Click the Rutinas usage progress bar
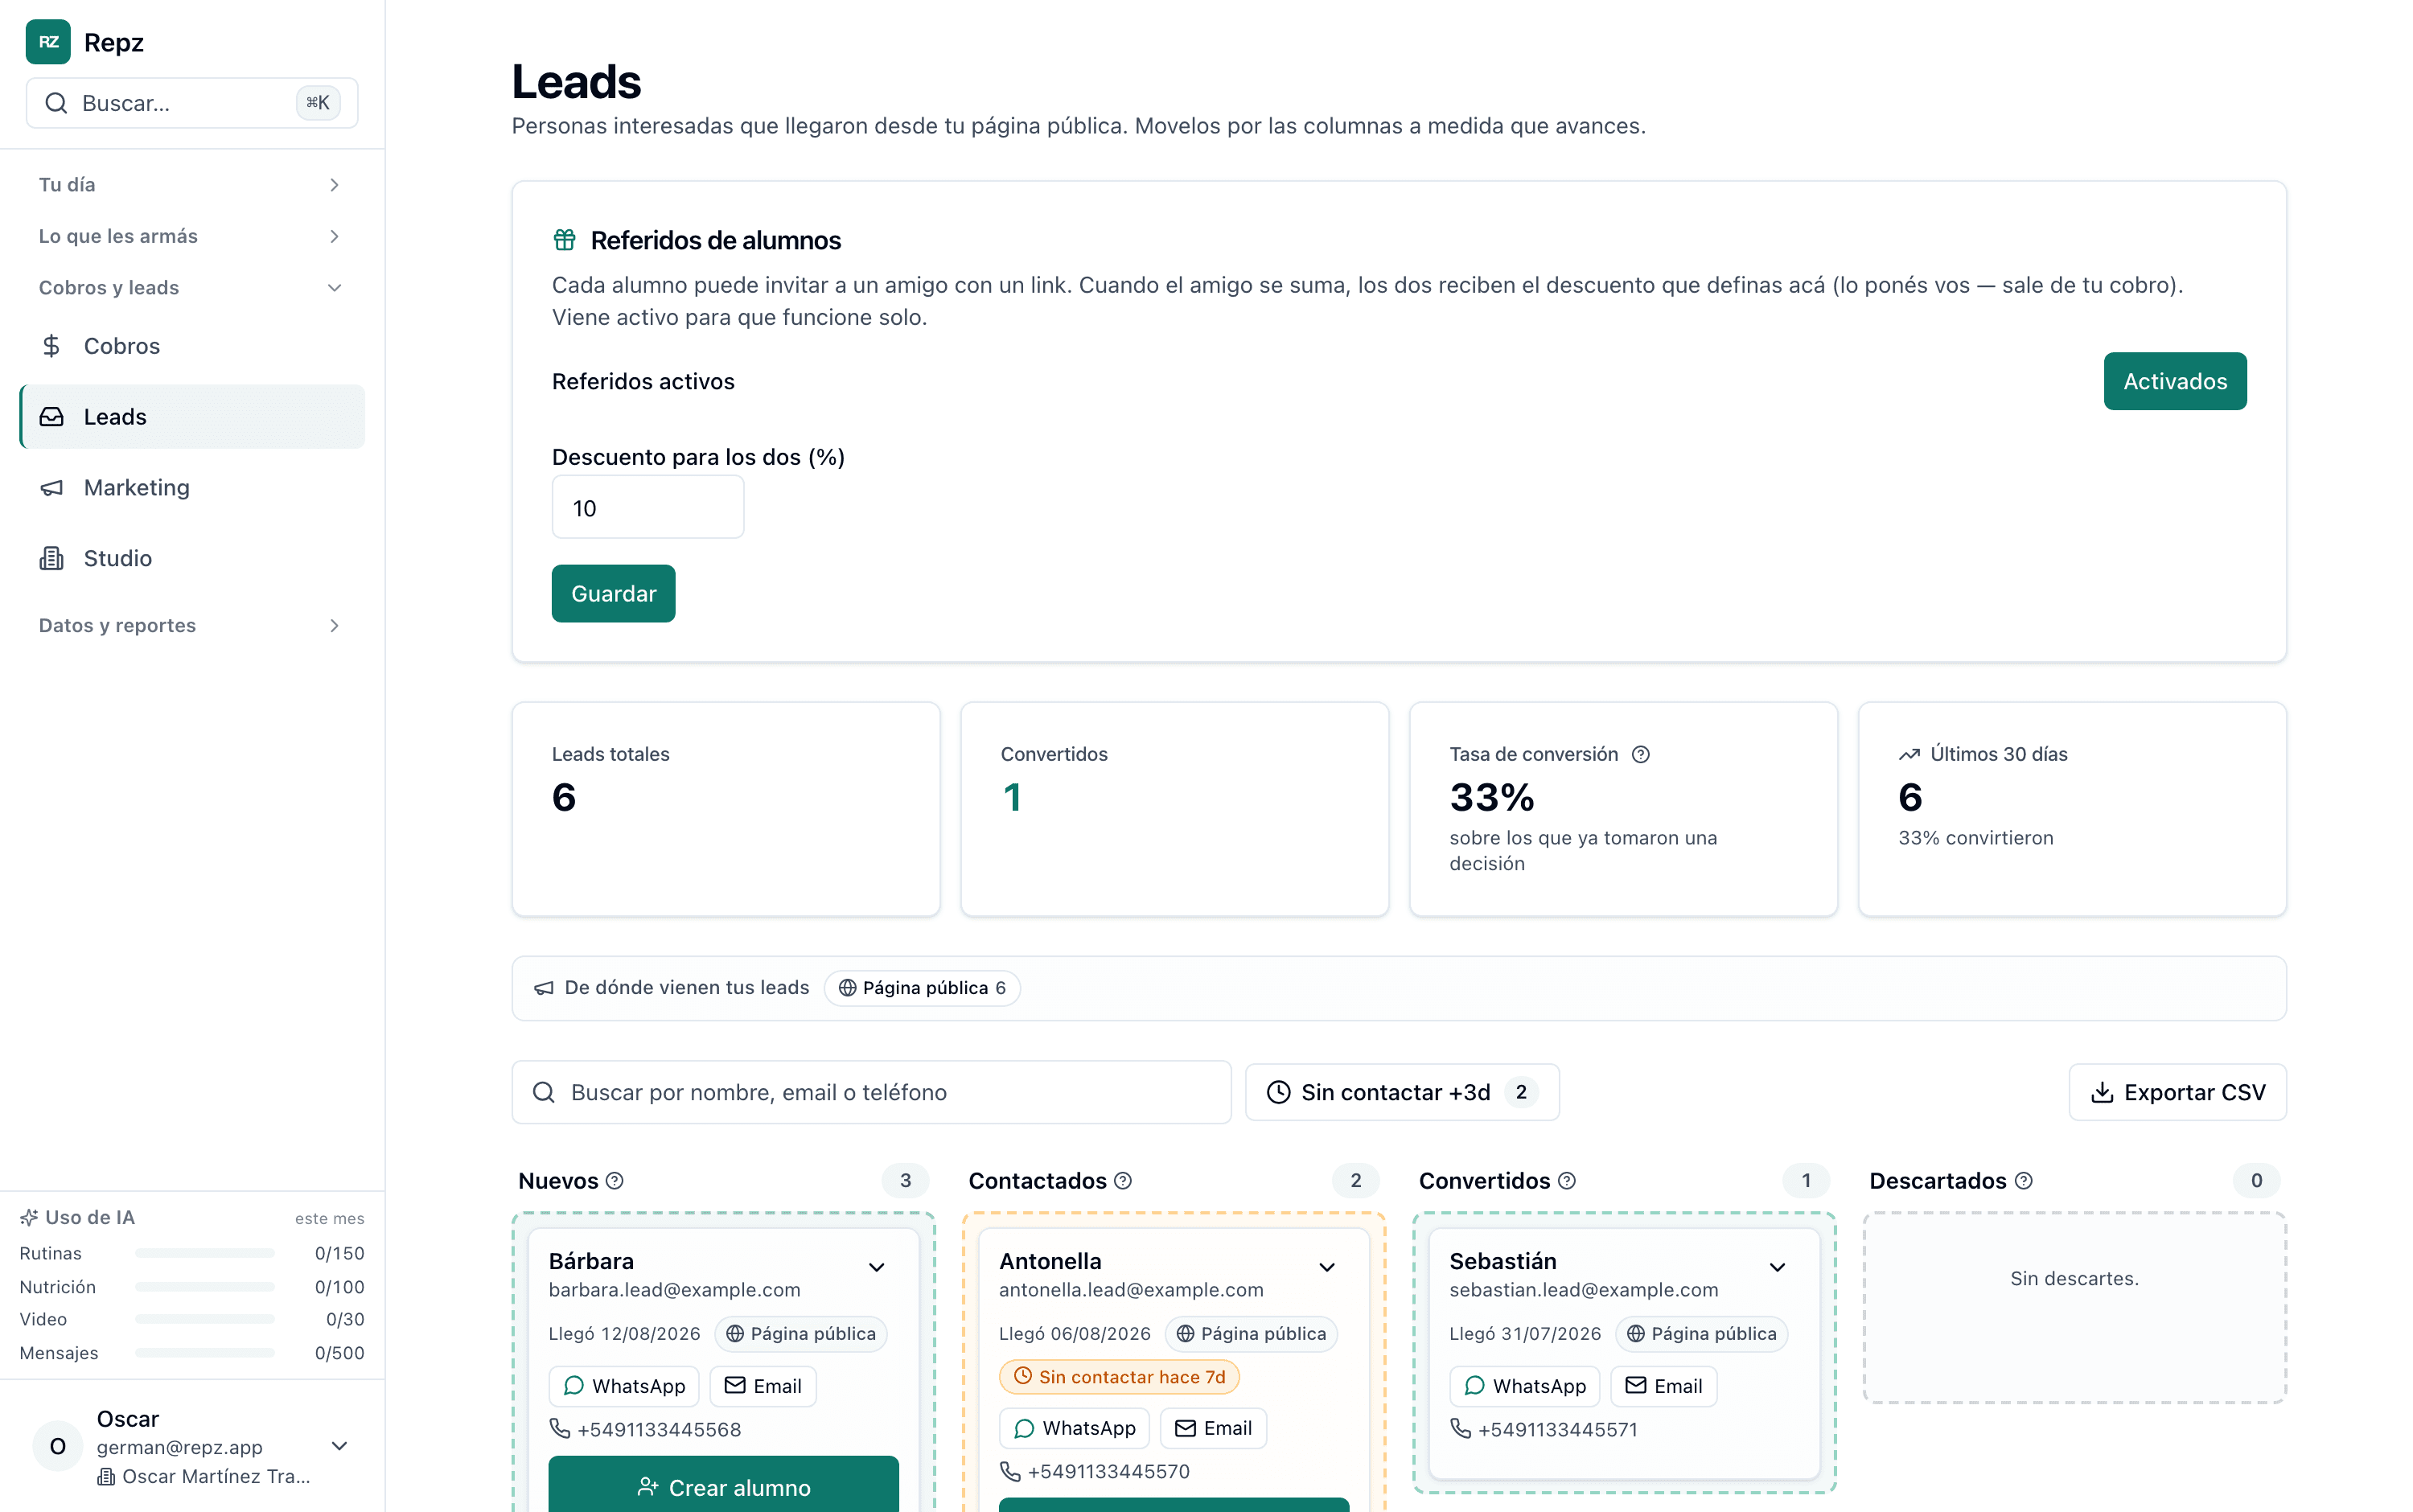The height and width of the screenshot is (1512, 2413). pos(205,1253)
